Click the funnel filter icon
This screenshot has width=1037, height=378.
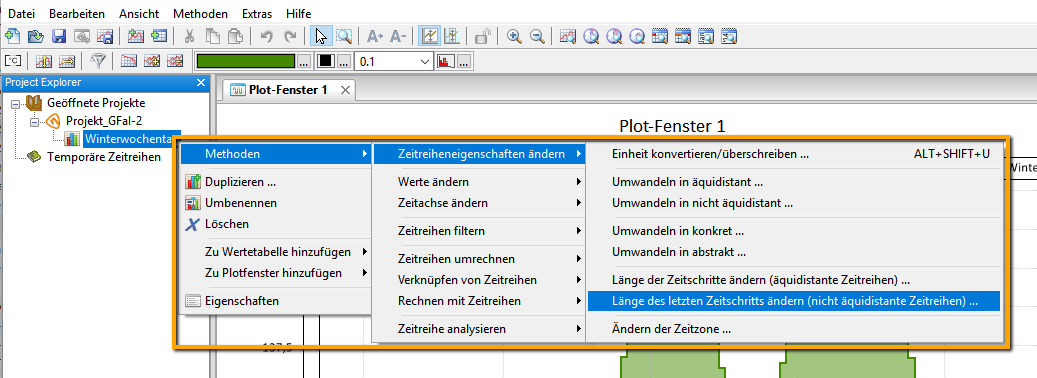pyautogui.click(x=98, y=61)
